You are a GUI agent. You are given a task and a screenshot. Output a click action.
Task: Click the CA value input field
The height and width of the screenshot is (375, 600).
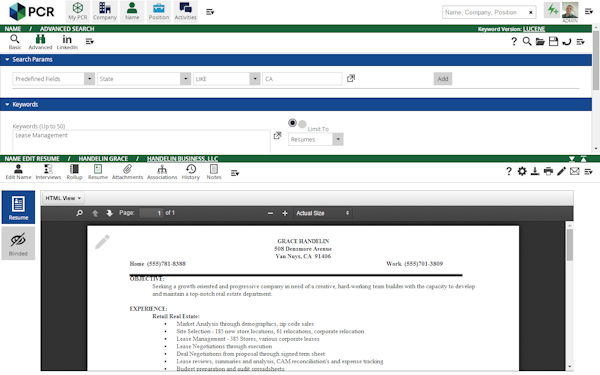pyautogui.click(x=302, y=79)
